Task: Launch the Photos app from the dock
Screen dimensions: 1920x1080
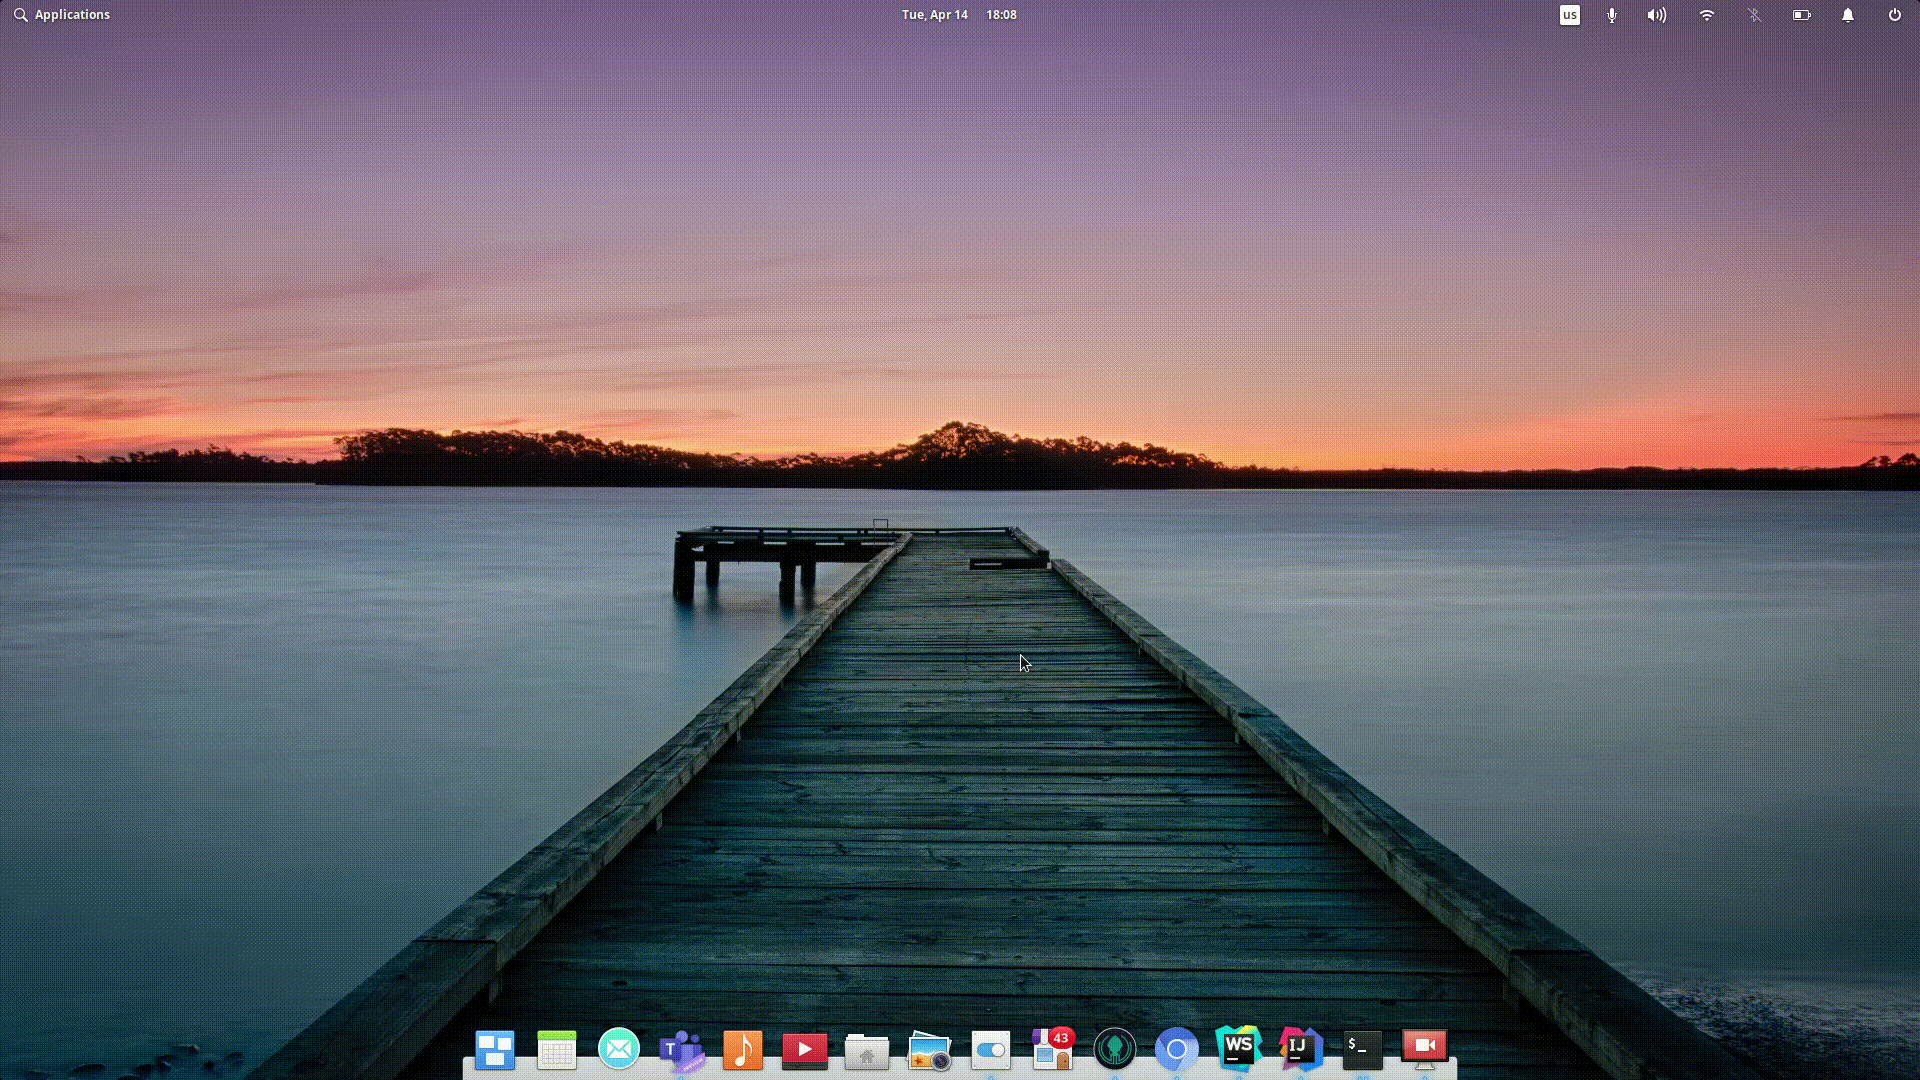Action: click(929, 1050)
